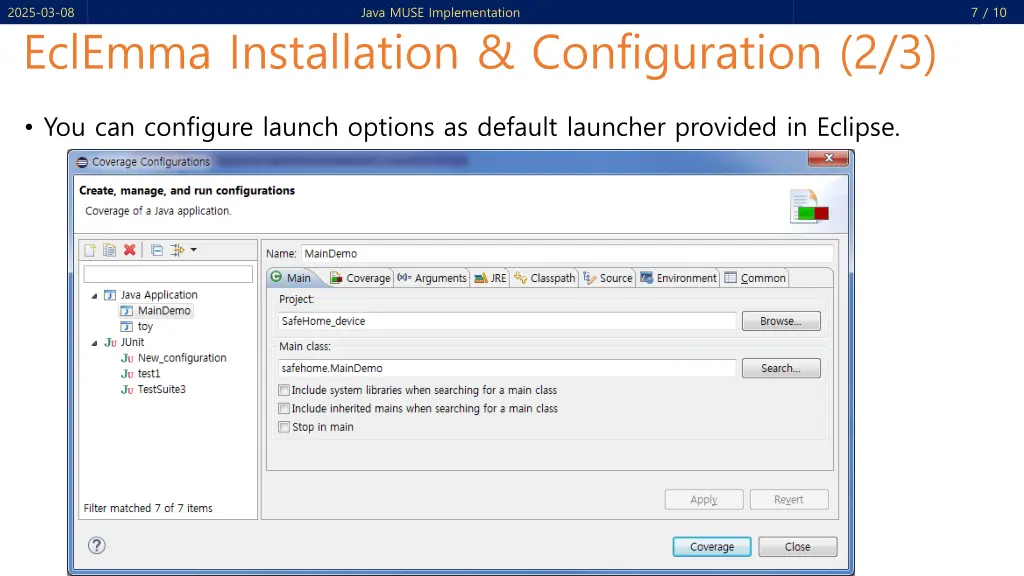Collapse the Java Application tree node
Image resolution: width=1024 pixels, height=576 pixels.
(x=95, y=296)
